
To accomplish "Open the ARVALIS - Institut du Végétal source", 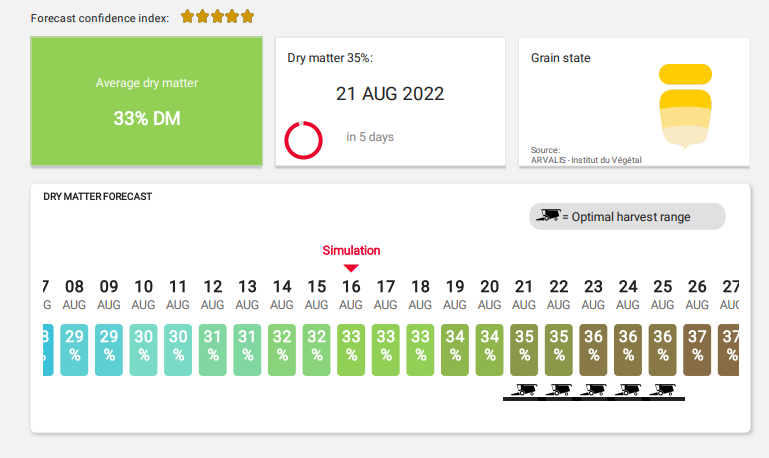I will tap(586, 160).
